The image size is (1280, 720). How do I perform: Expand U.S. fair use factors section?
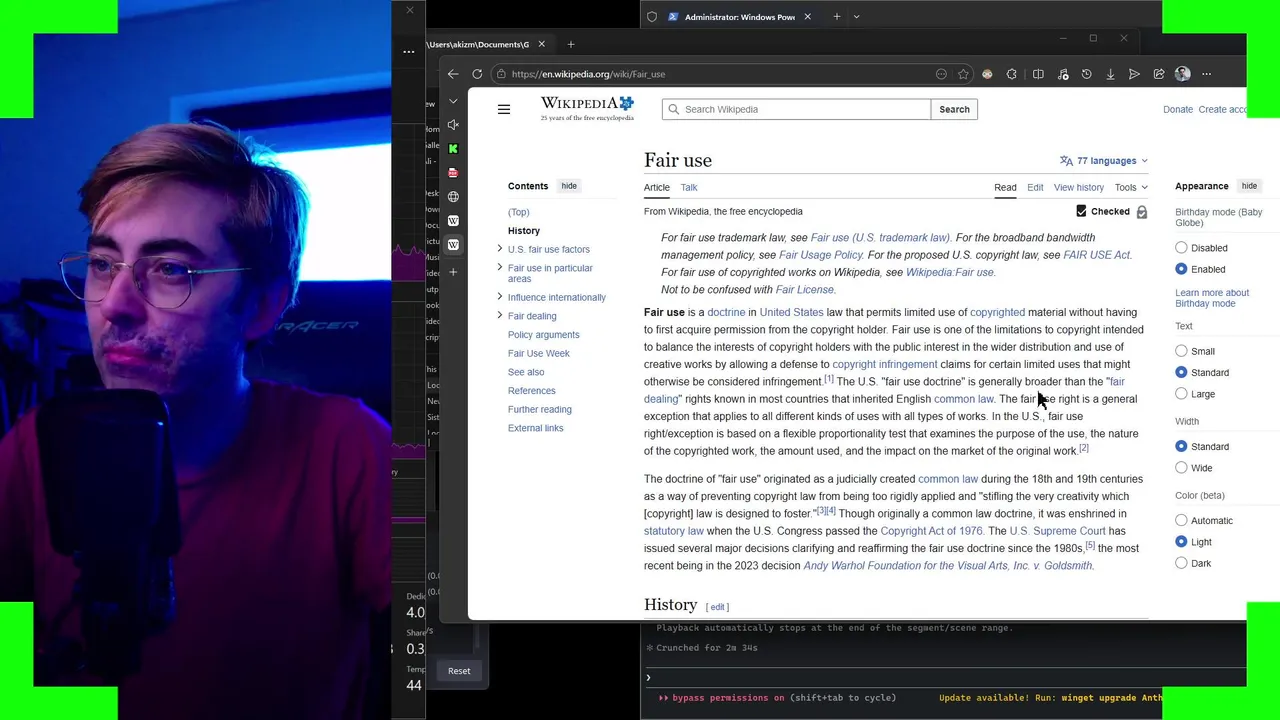(499, 249)
